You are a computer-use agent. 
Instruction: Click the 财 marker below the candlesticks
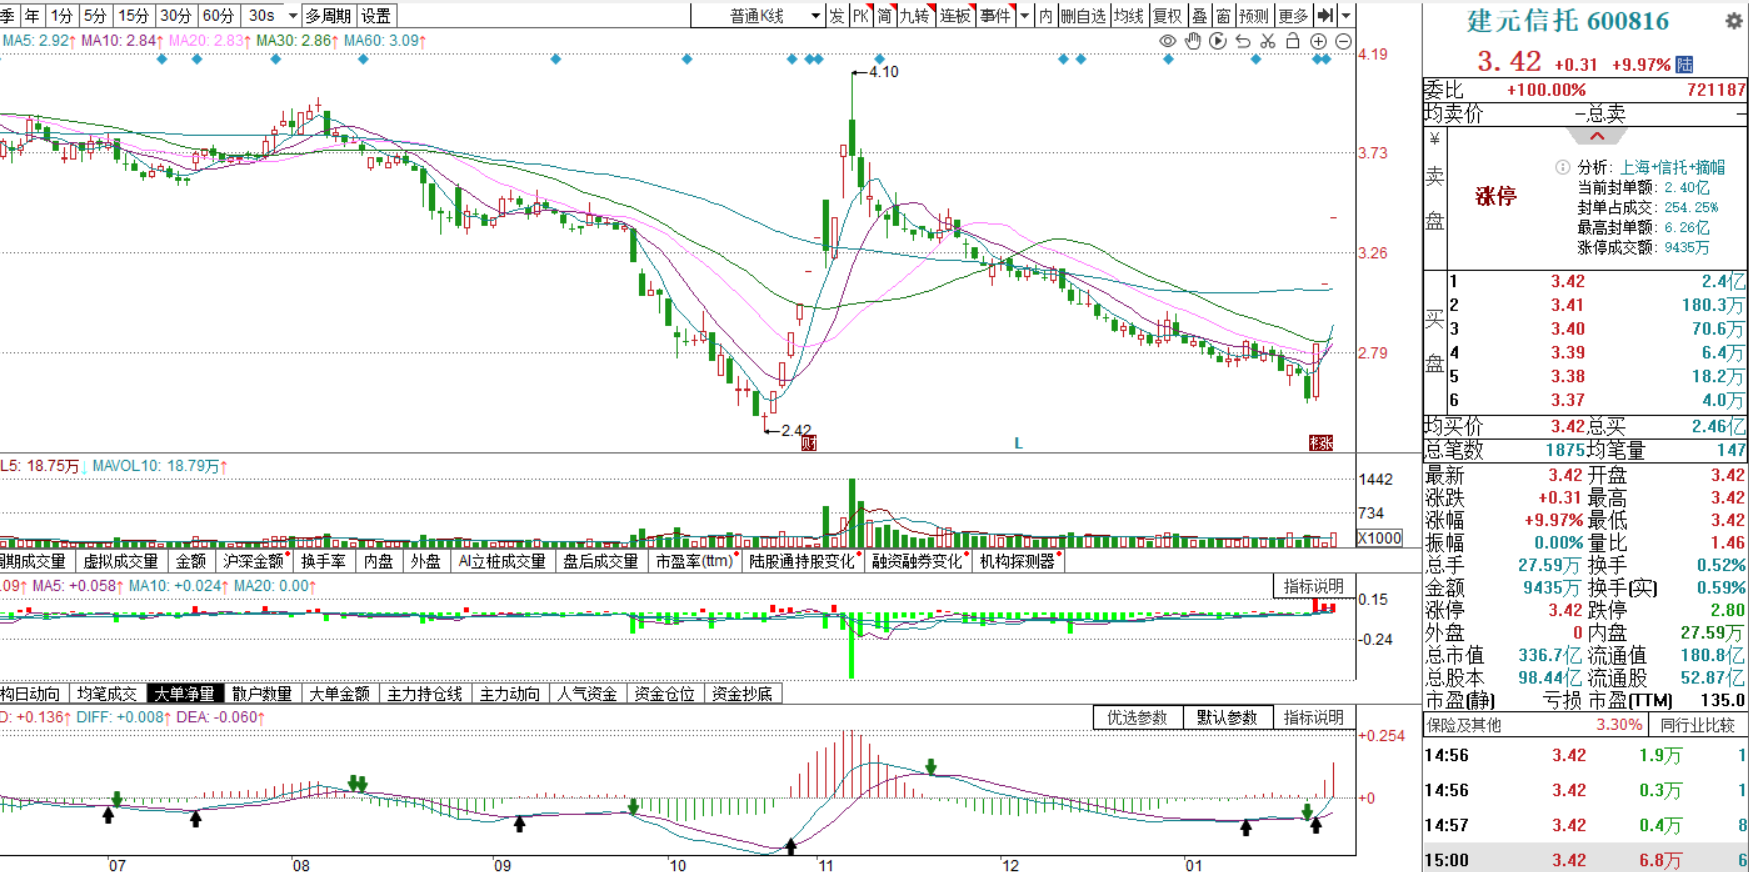[x=809, y=443]
